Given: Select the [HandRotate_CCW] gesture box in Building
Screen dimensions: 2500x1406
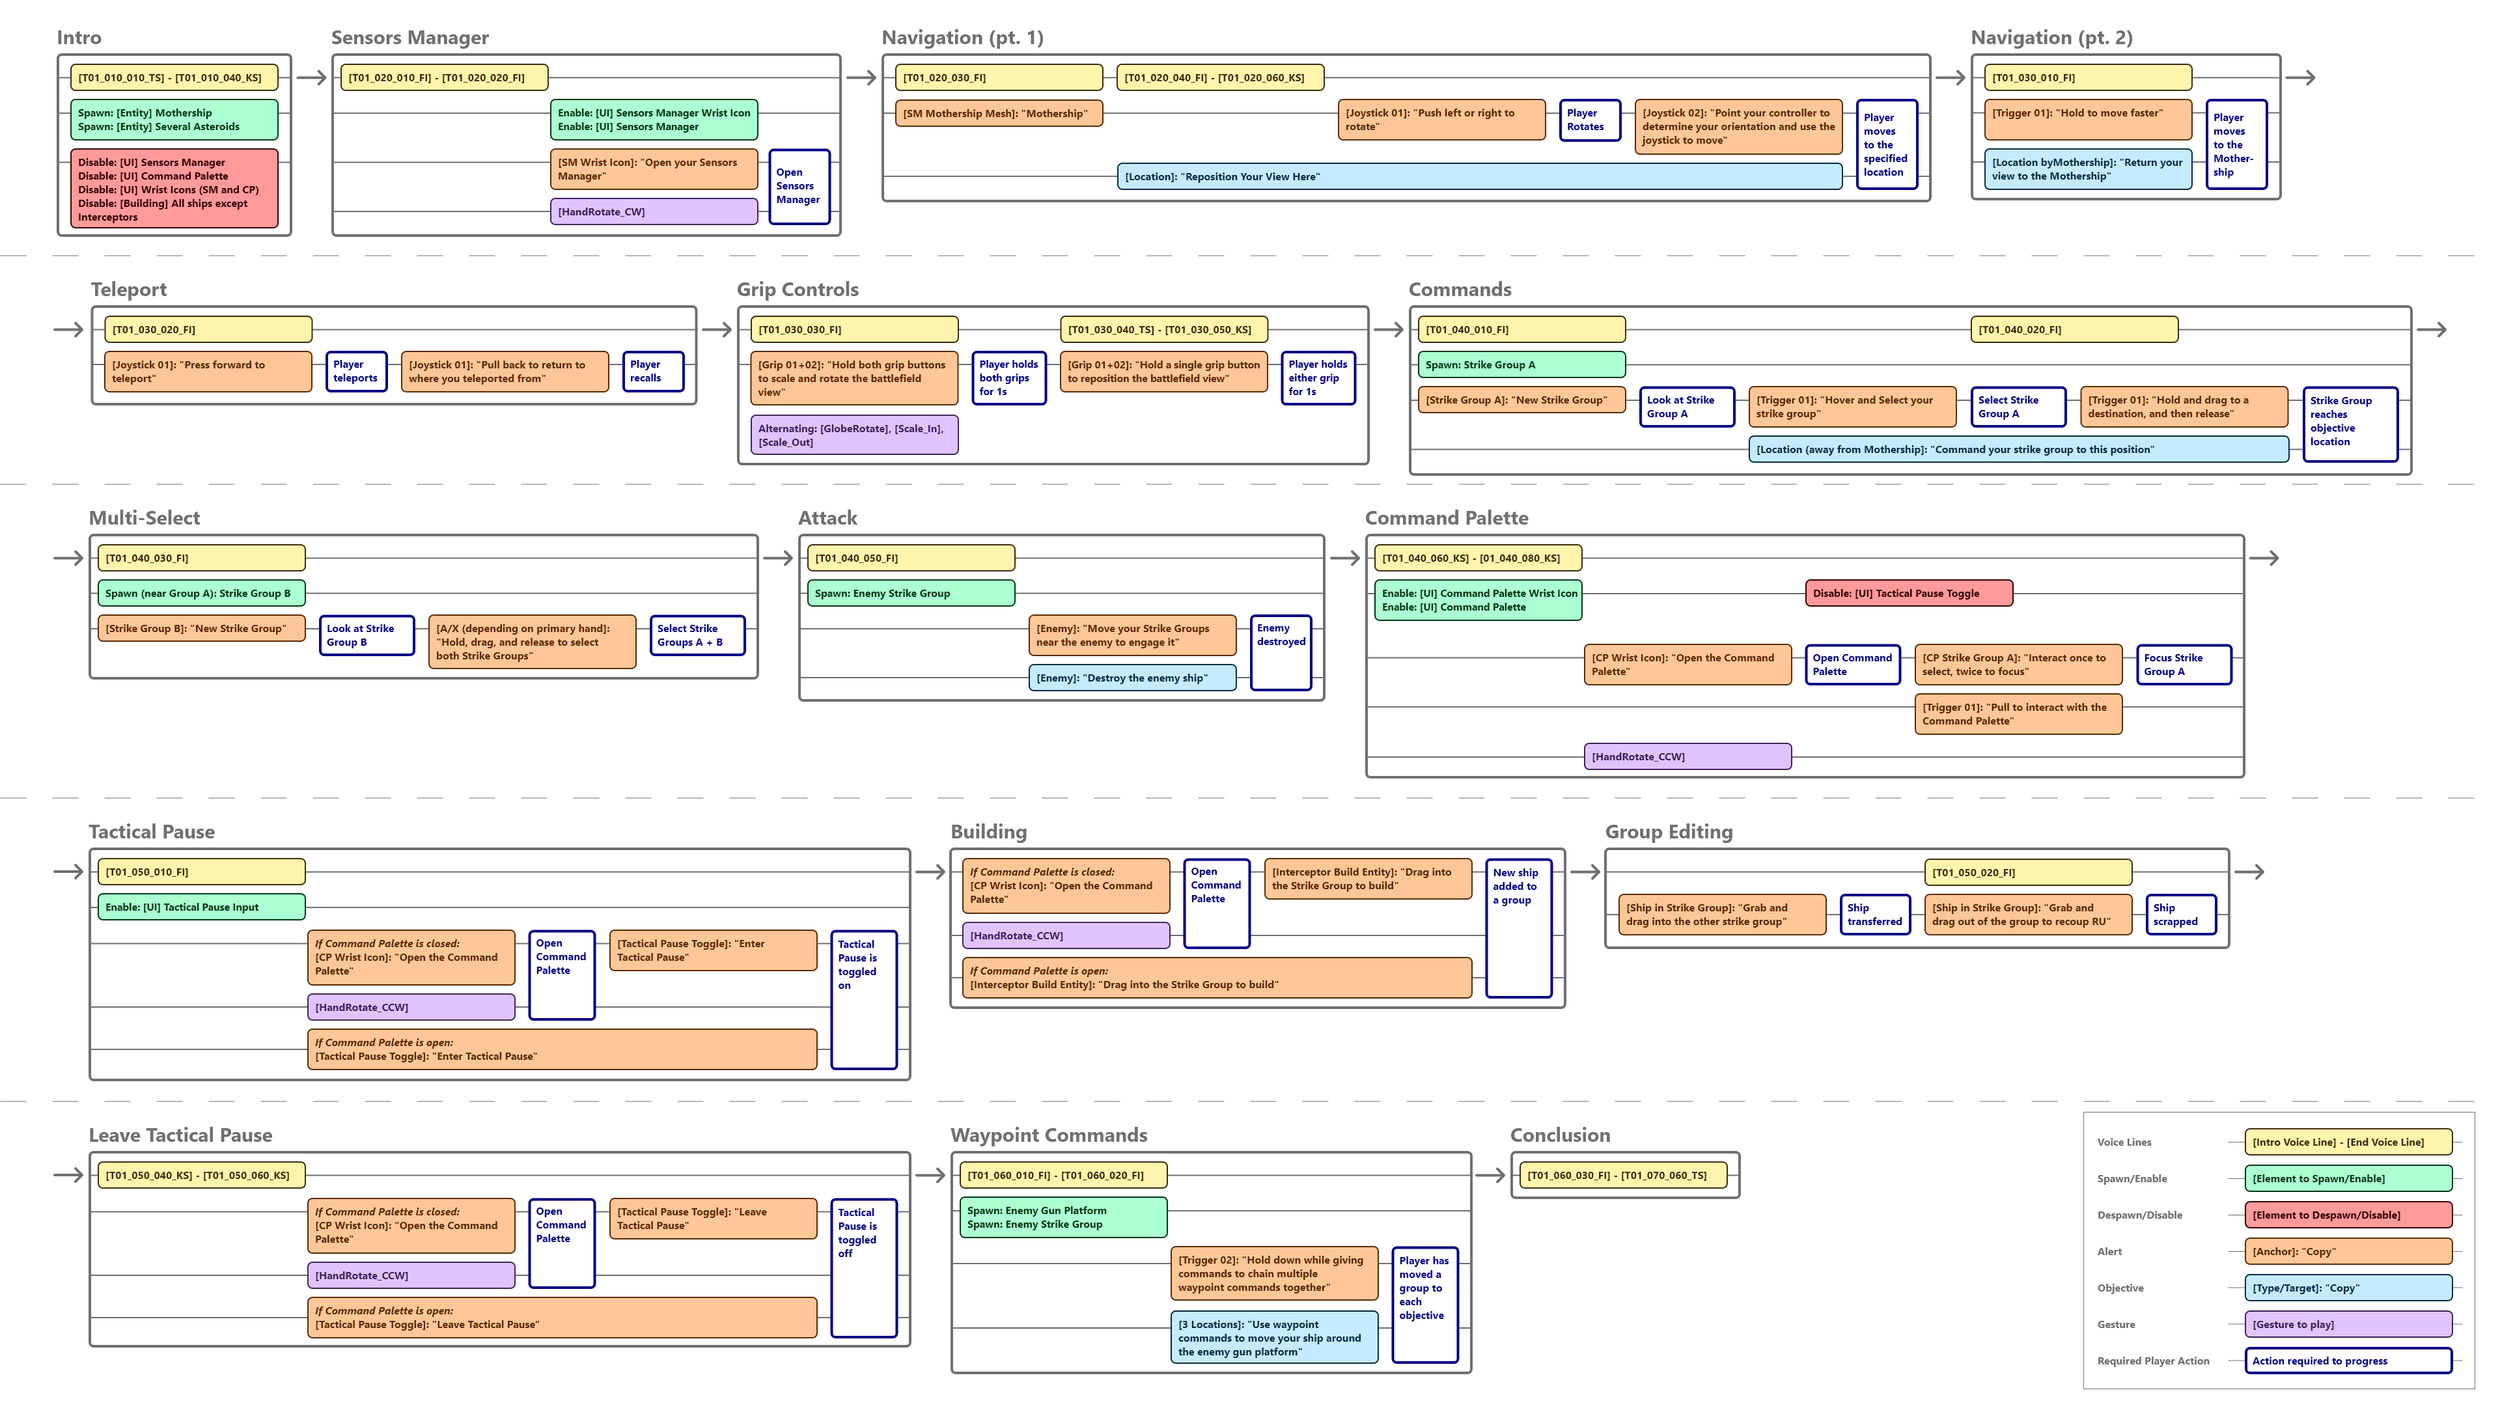Looking at the screenshot, I should [x=1066, y=936].
